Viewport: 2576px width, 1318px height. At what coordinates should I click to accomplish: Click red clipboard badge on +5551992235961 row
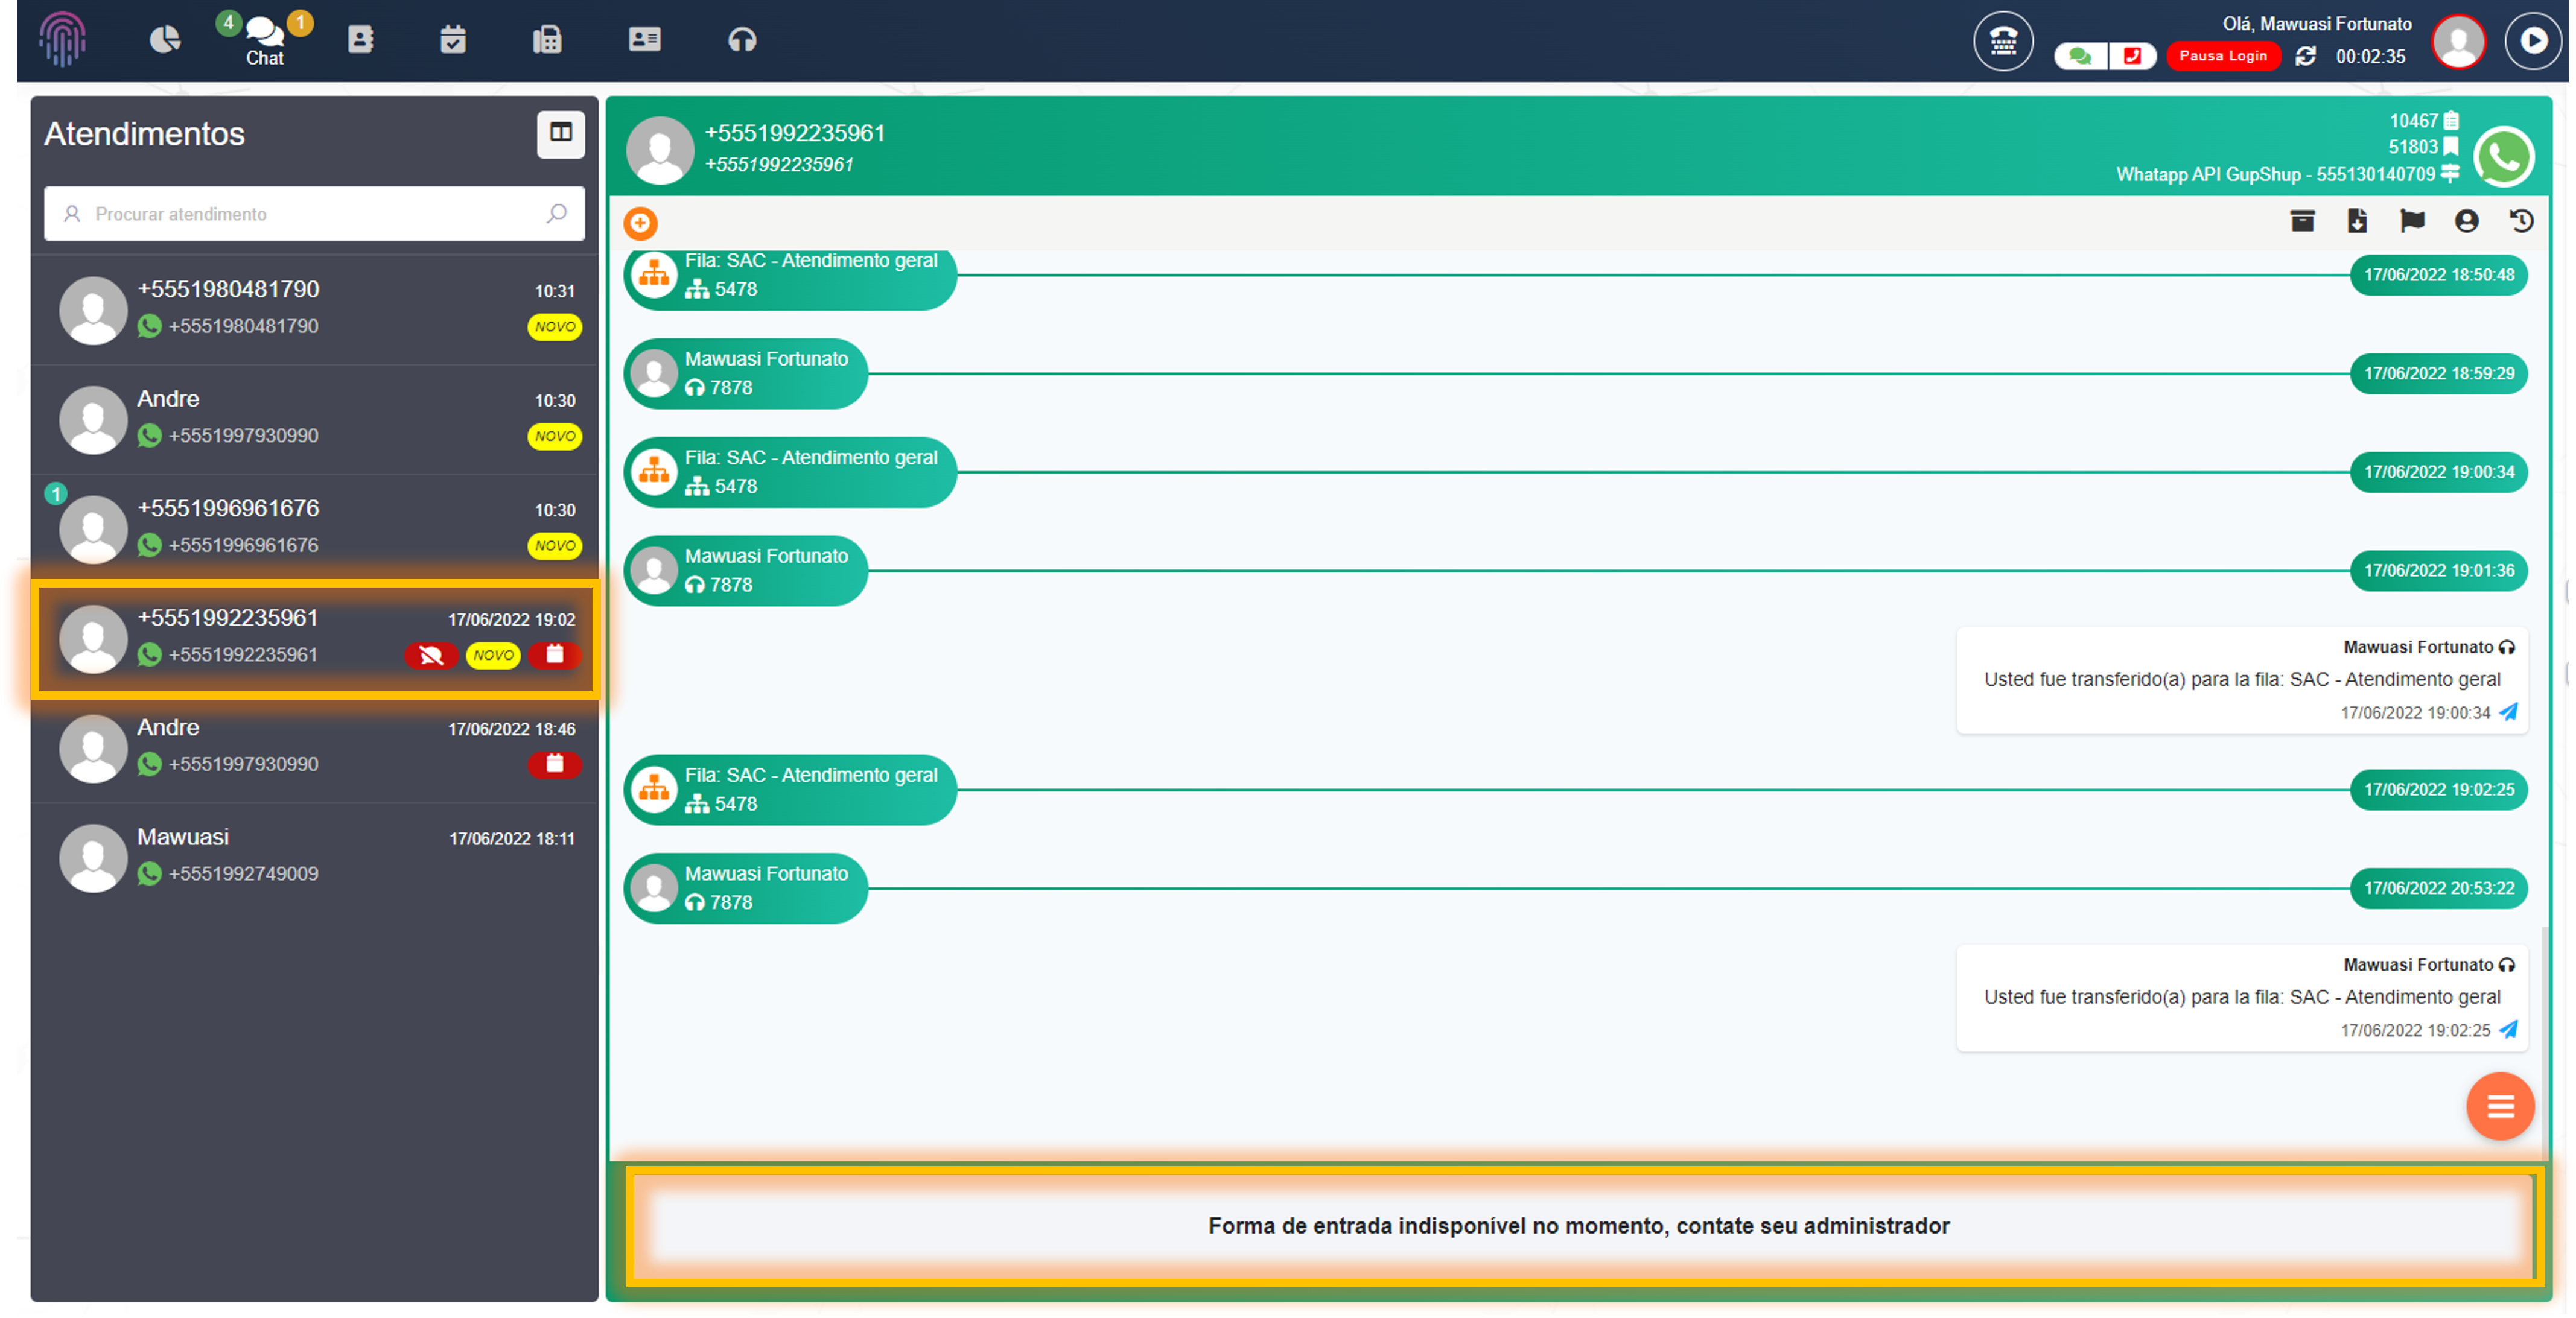click(x=555, y=655)
